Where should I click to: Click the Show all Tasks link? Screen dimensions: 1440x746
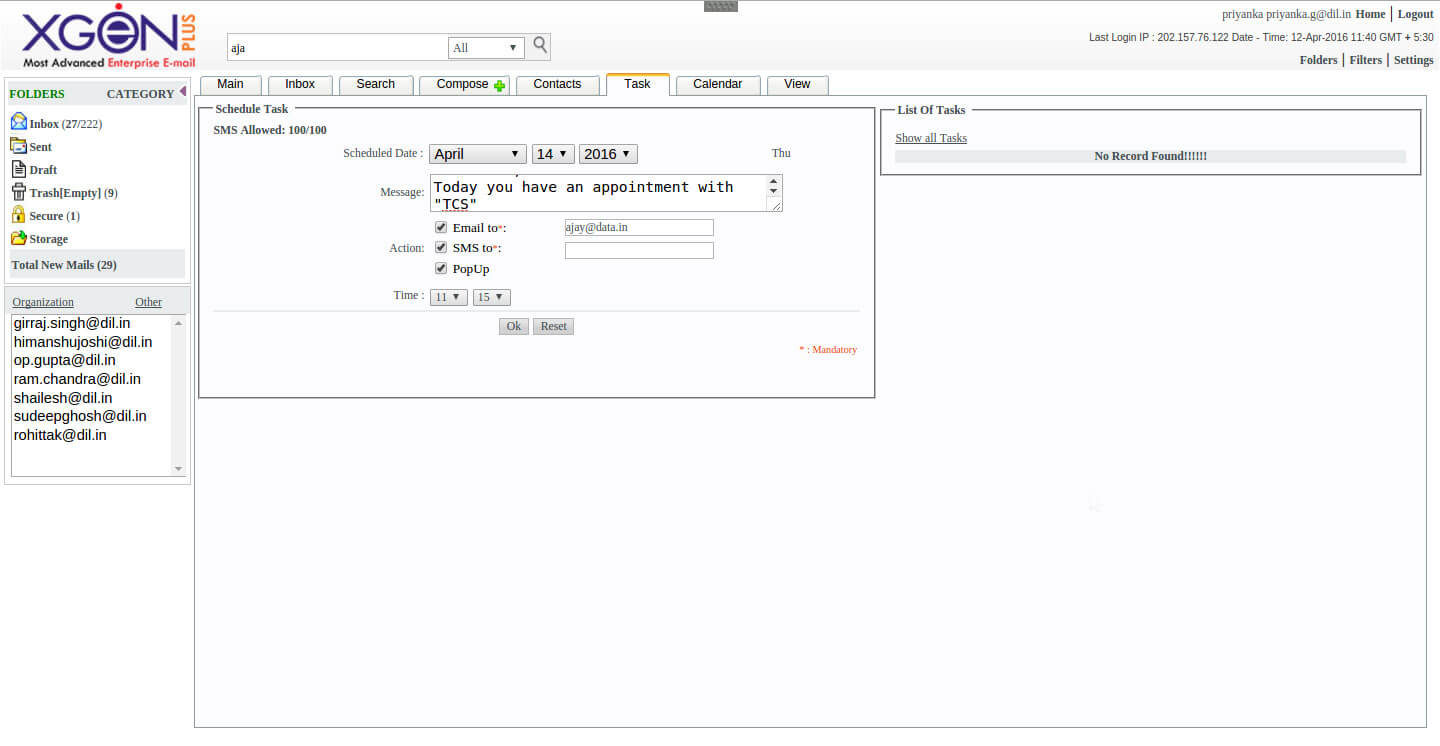coord(931,138)
